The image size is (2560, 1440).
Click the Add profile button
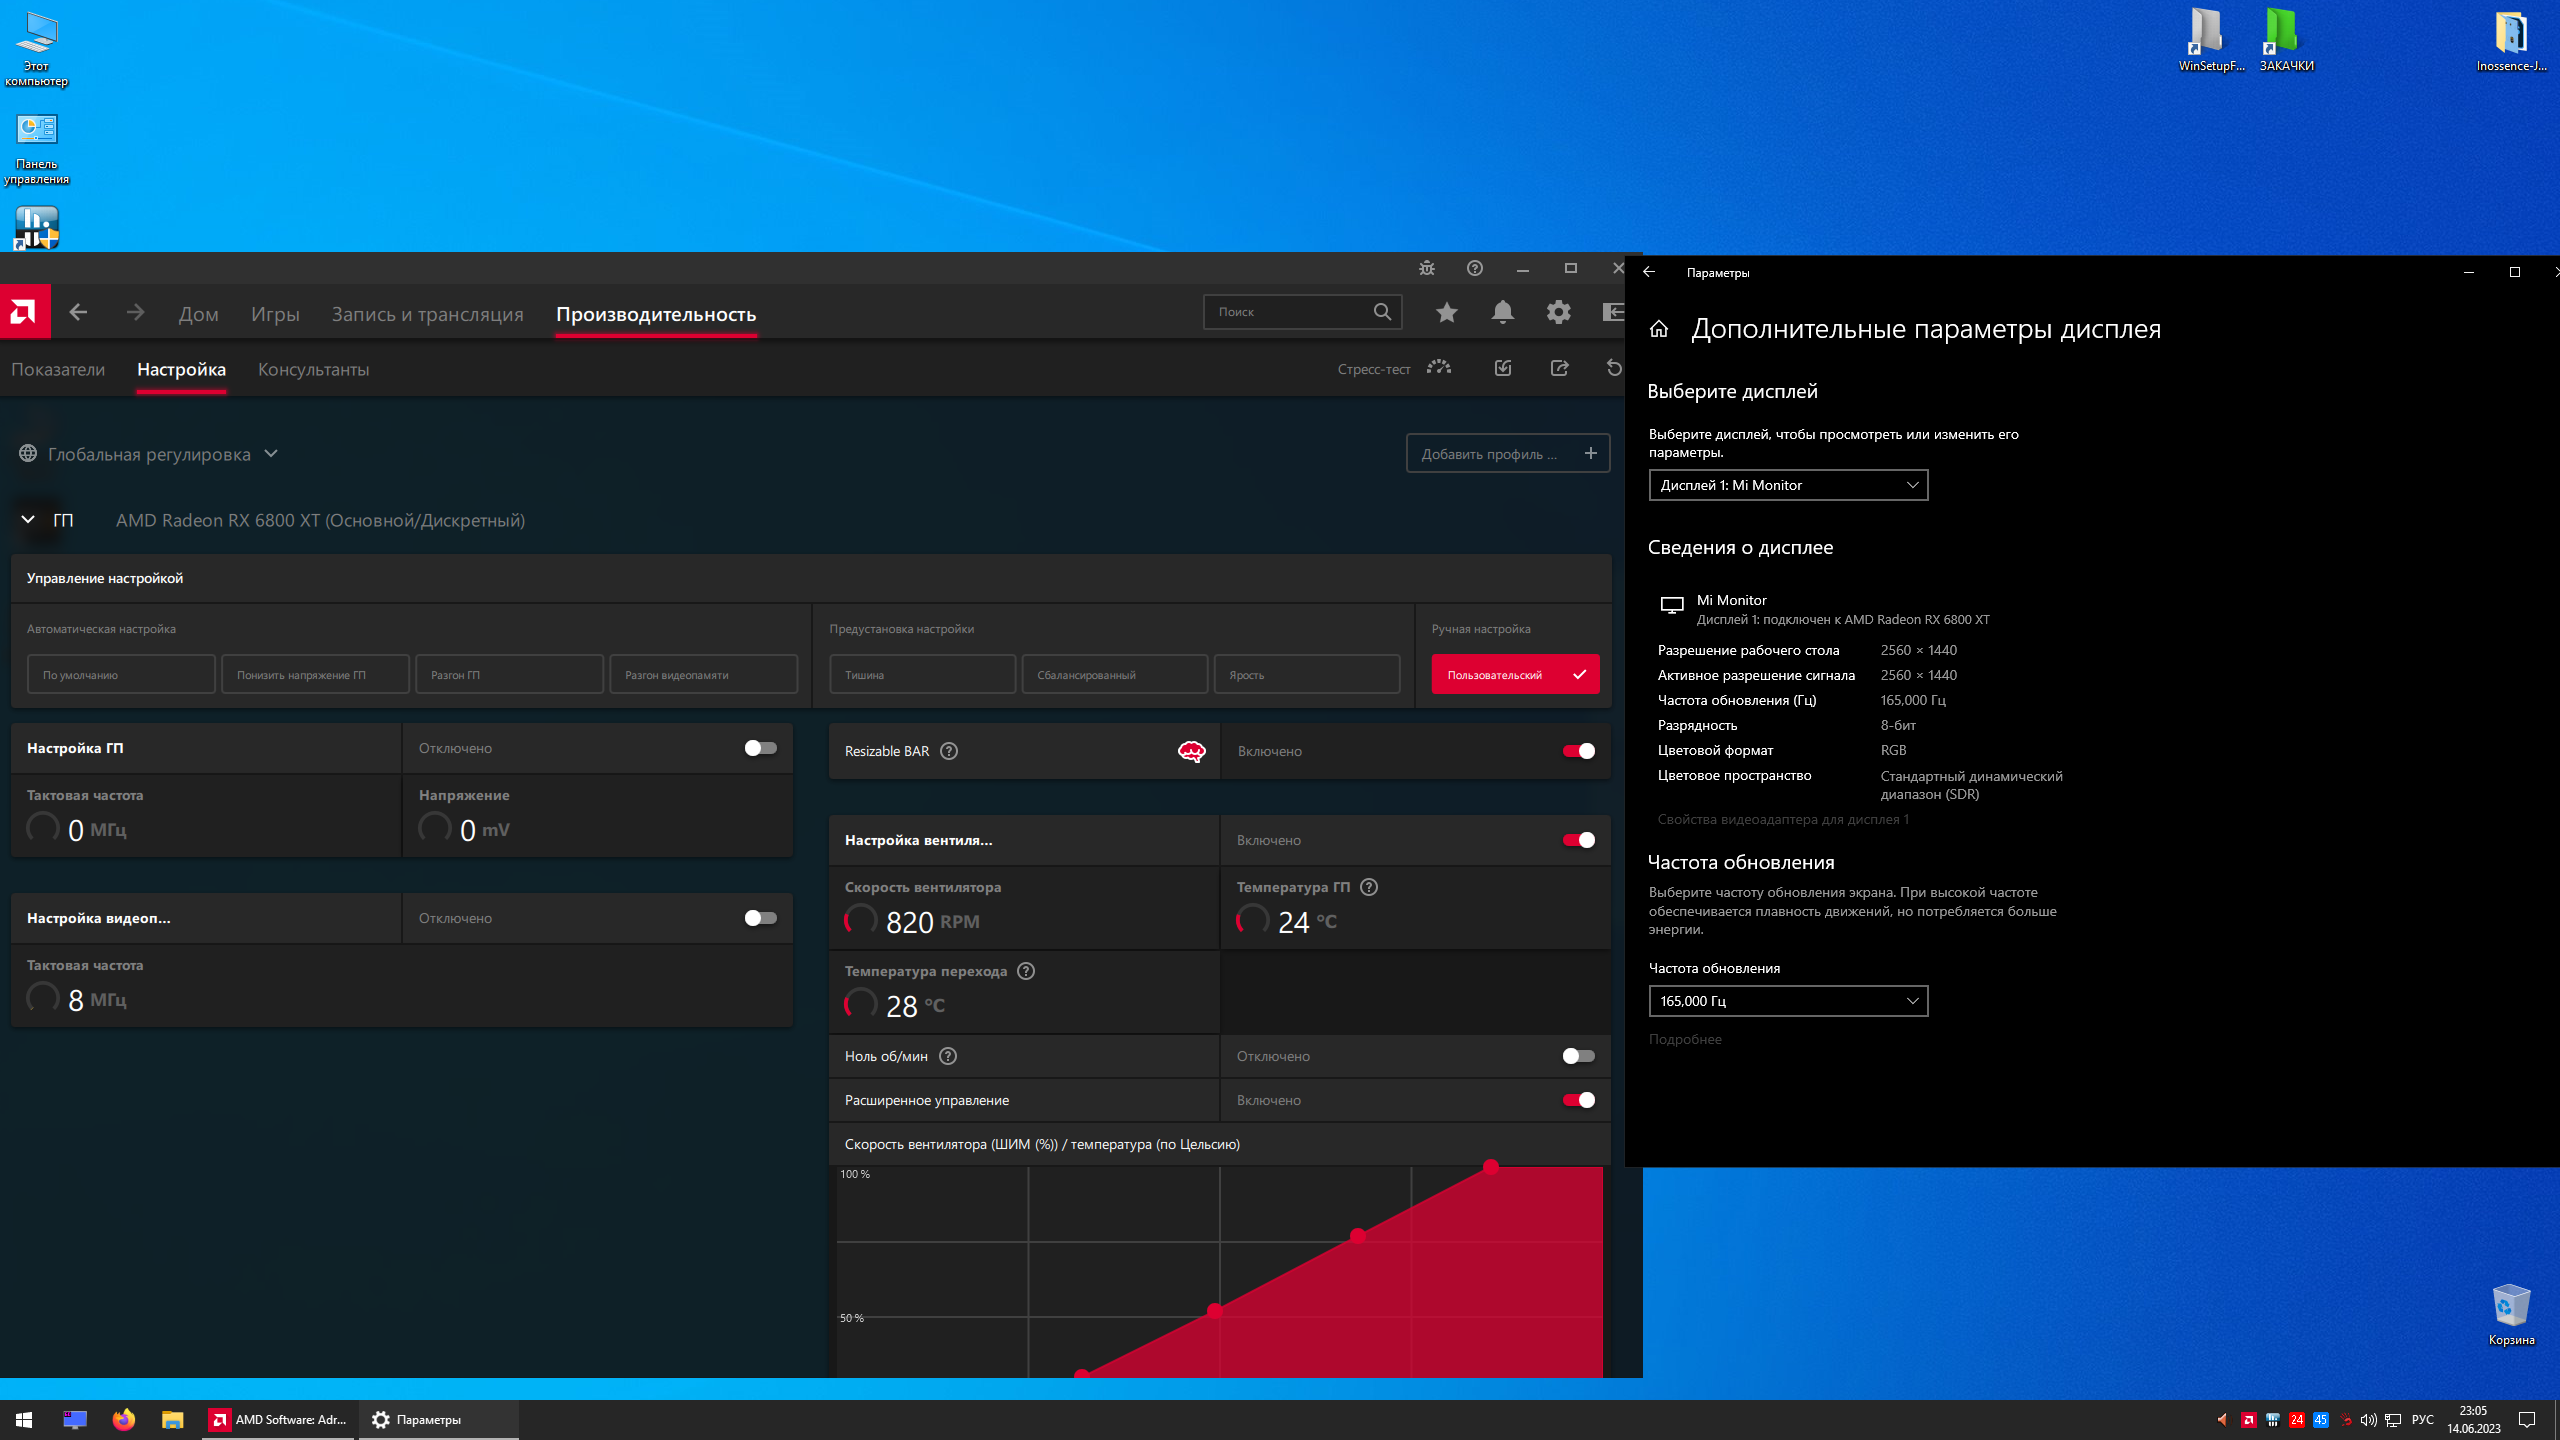(1507, 454)
